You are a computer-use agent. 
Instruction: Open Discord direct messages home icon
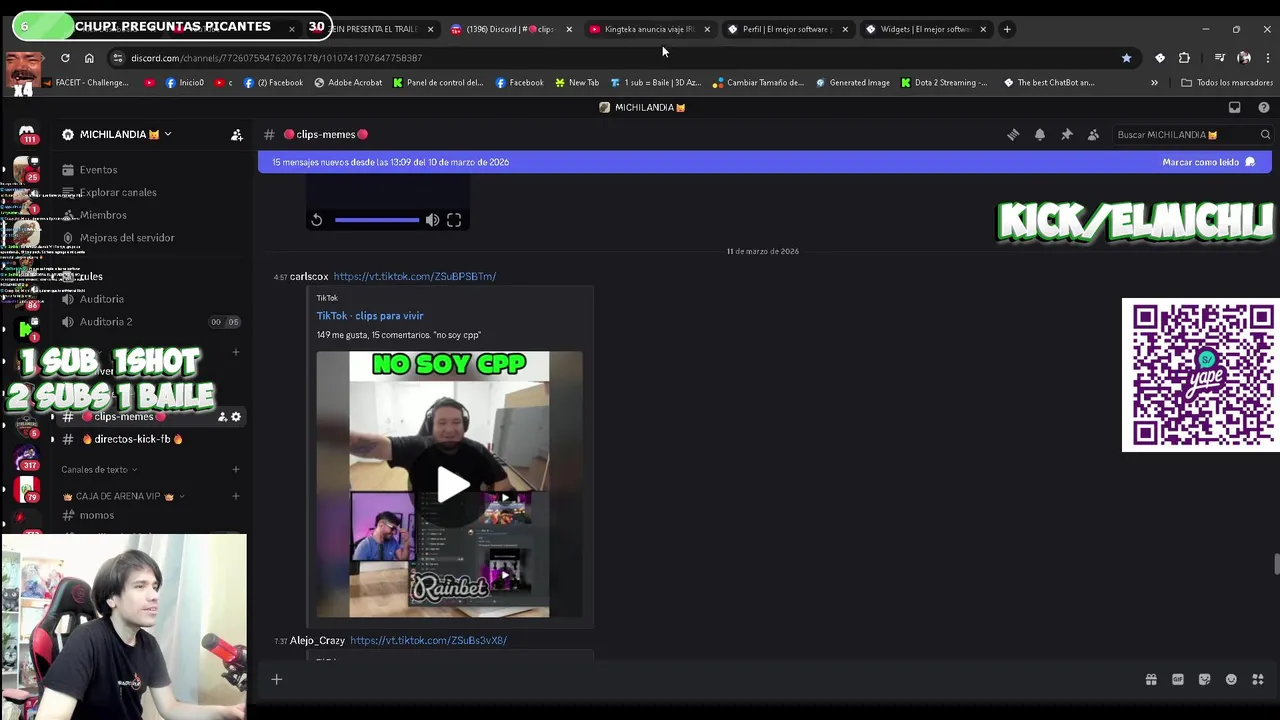27,134
